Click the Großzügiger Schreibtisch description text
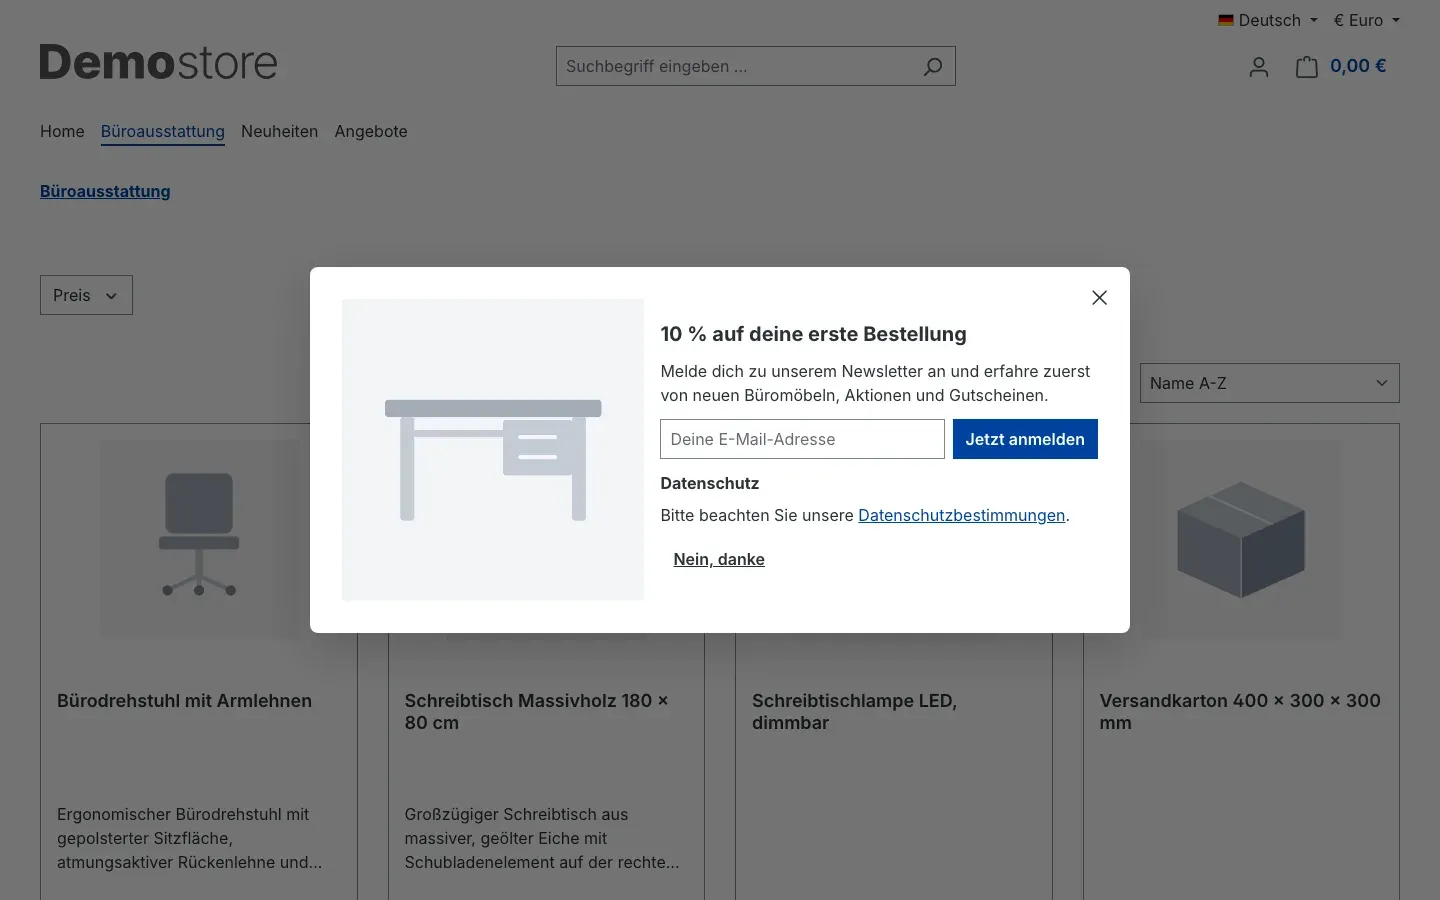This screenshot has width=1440, height=900. point(542,838)
